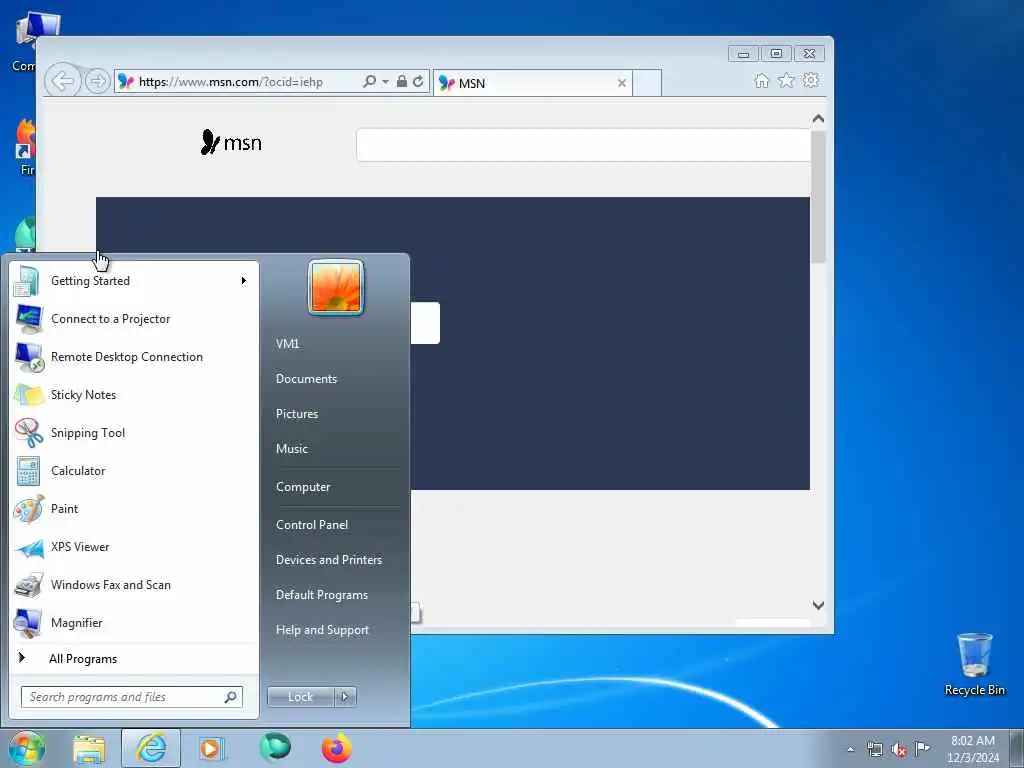Click the search magnifier icon in Start menu
The image size is (1024, 768).
coord(230,697)
